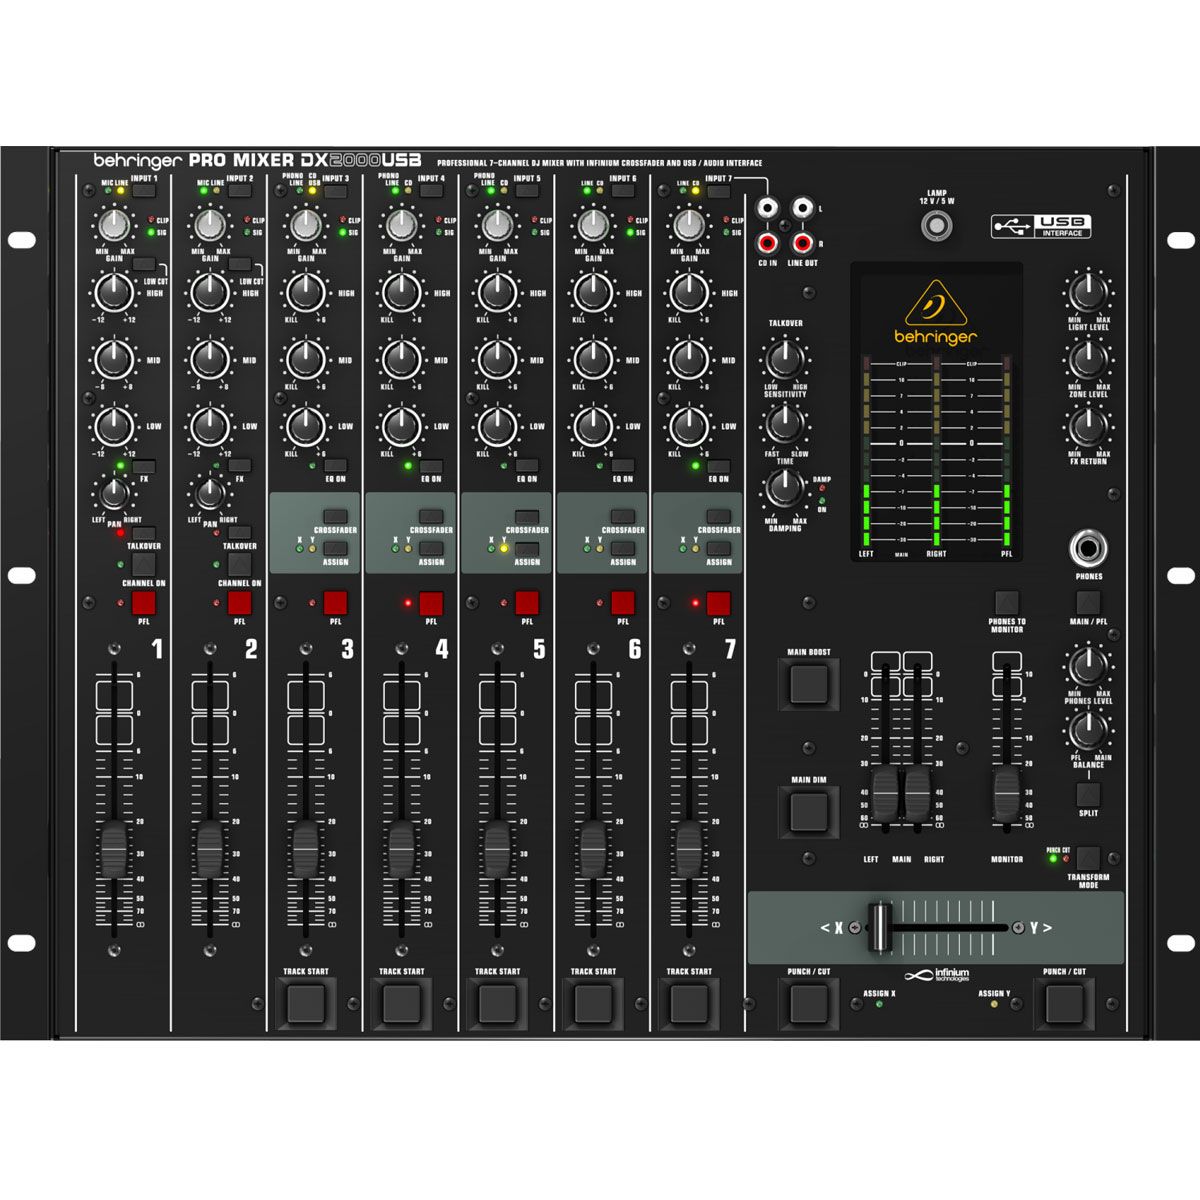Click the MAIN RIGHT output fader
Viewport: 1200px width, 1200px height.
click(917, 795)
